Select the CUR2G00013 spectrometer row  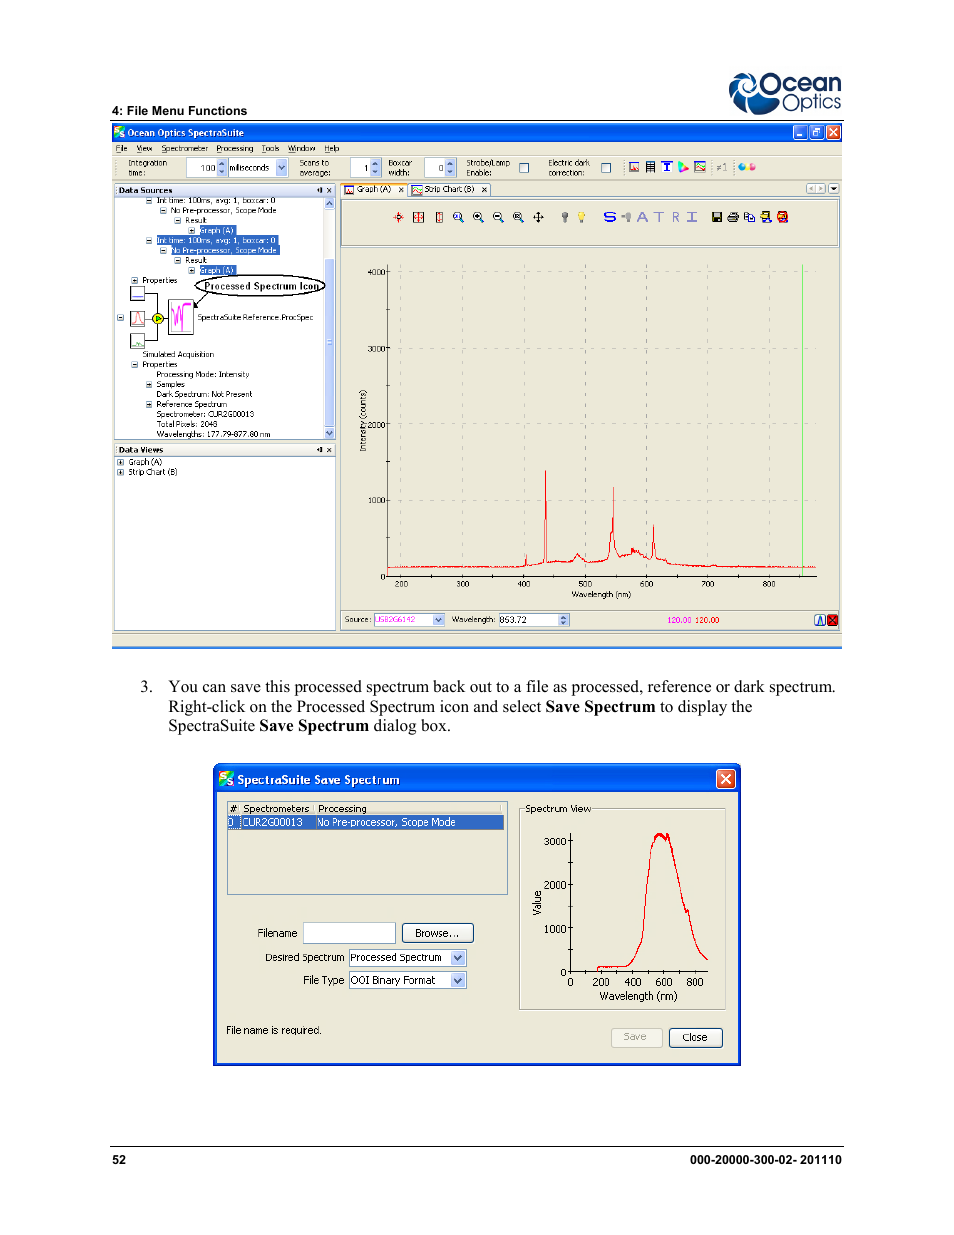pos(365,822)
